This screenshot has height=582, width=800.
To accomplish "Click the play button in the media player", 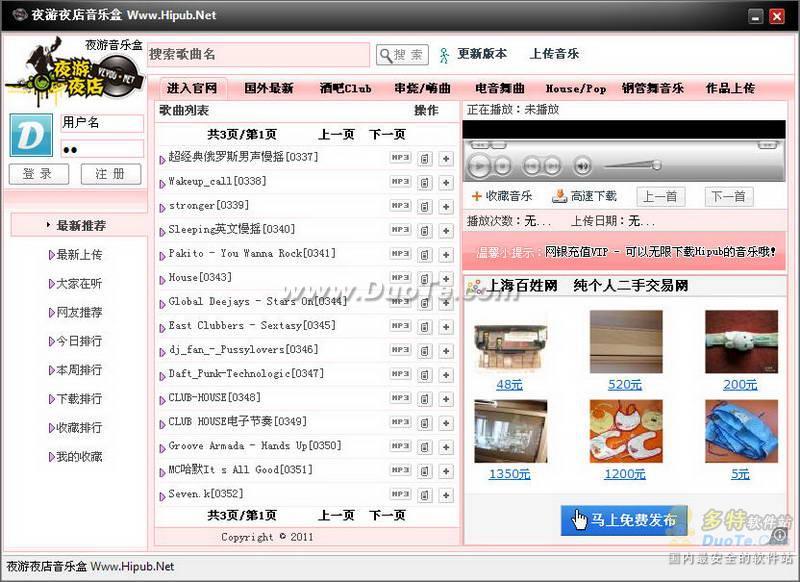I will (480, 166).
